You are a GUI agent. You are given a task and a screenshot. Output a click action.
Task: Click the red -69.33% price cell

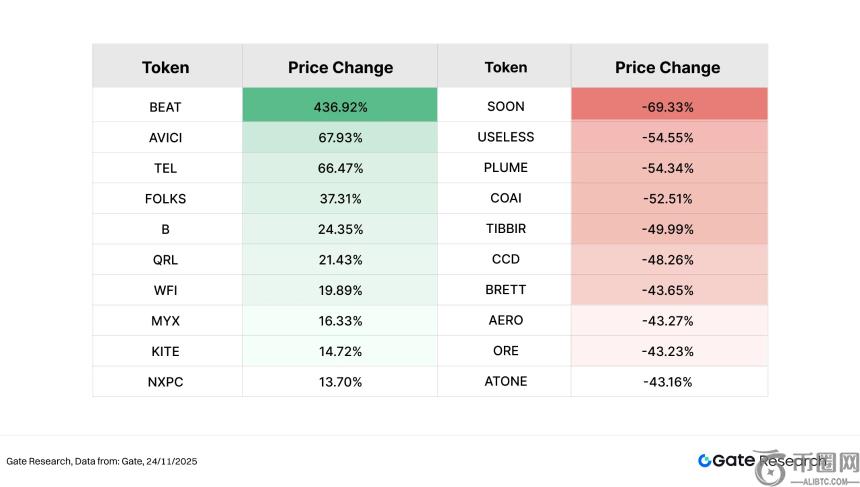point(667,106)
